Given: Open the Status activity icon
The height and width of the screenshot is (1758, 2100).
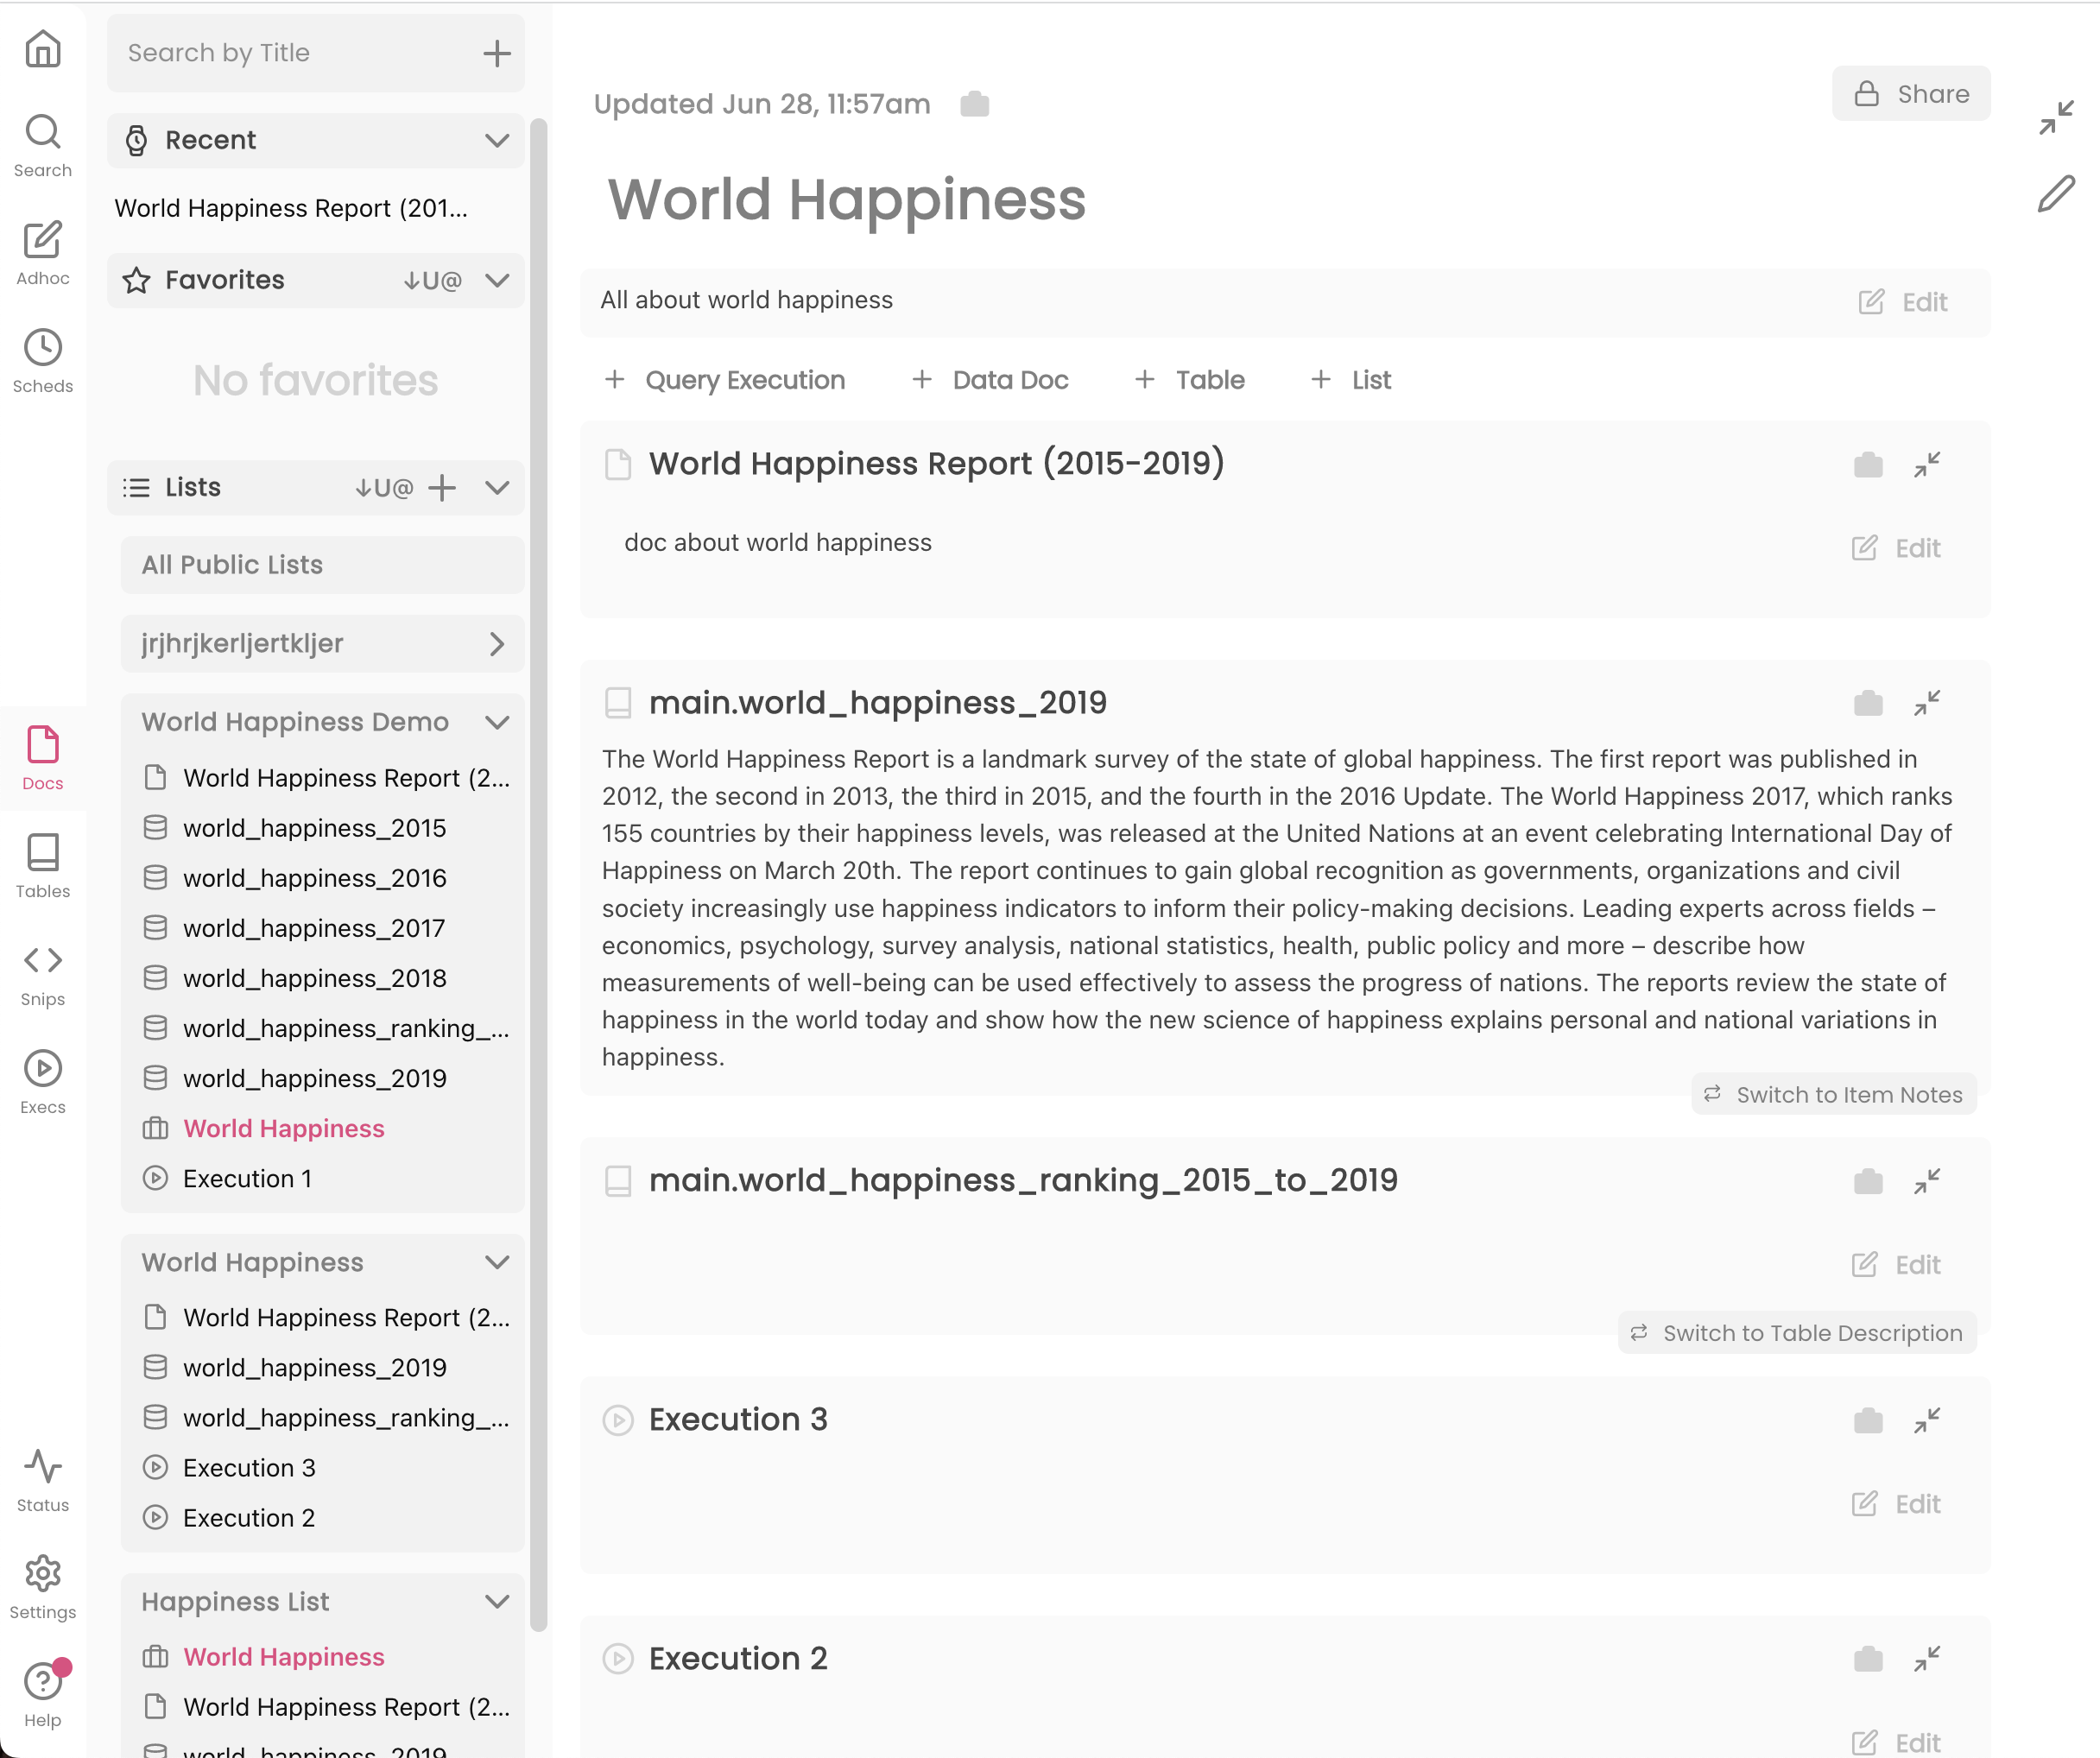Looking at the screenshot, I should pyautogui.click(x=42, y=1469).
